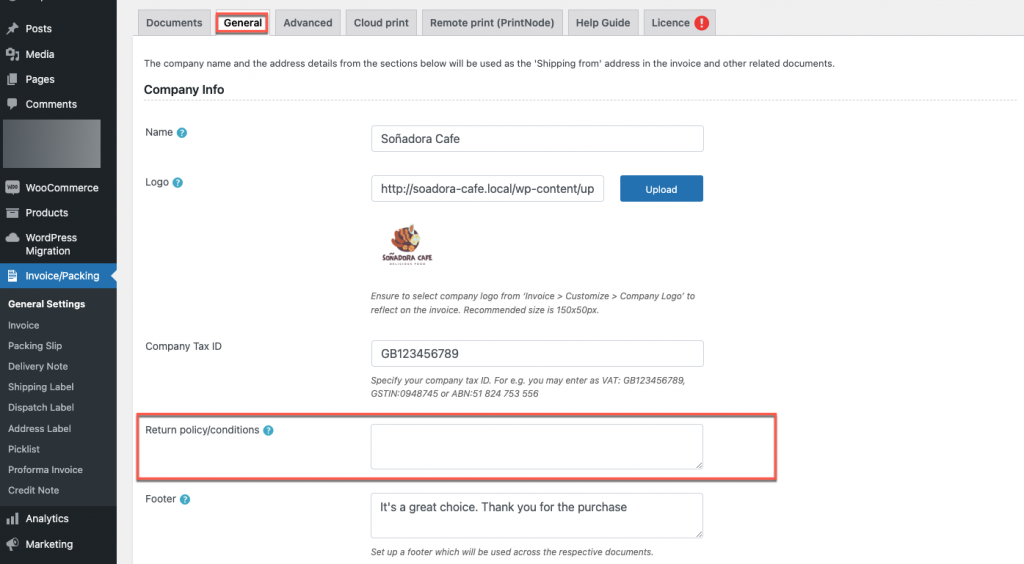Open WordPress Migration in the admin menu
1024x564 pixels.
pos(51,244)
